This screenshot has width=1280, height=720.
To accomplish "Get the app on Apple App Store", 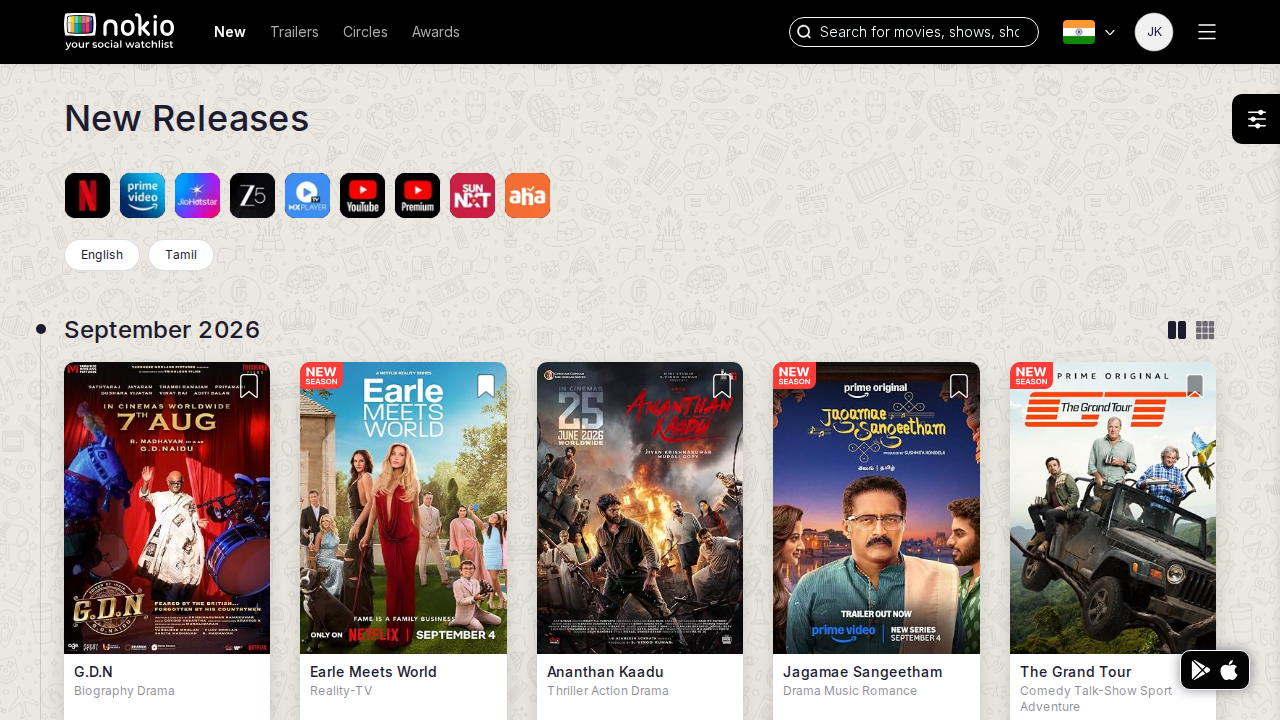I will (1230, 670).
